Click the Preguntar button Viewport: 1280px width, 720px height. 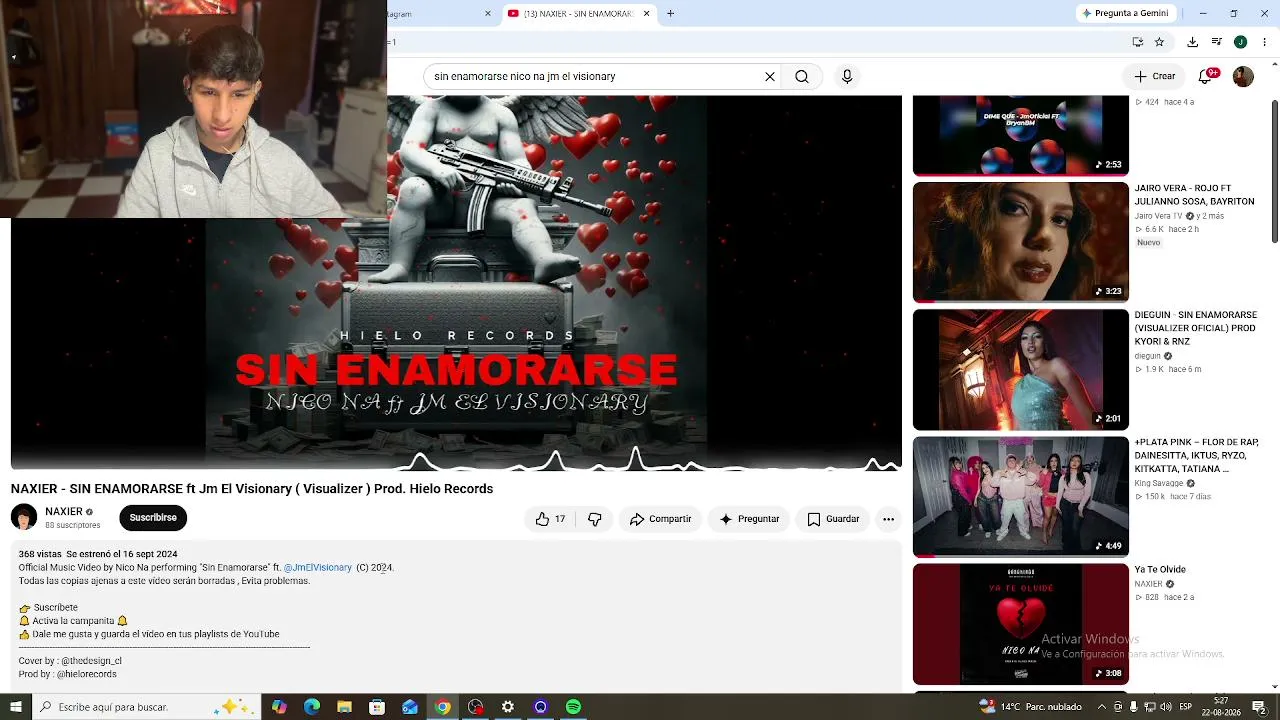click(x=749, y=519)
